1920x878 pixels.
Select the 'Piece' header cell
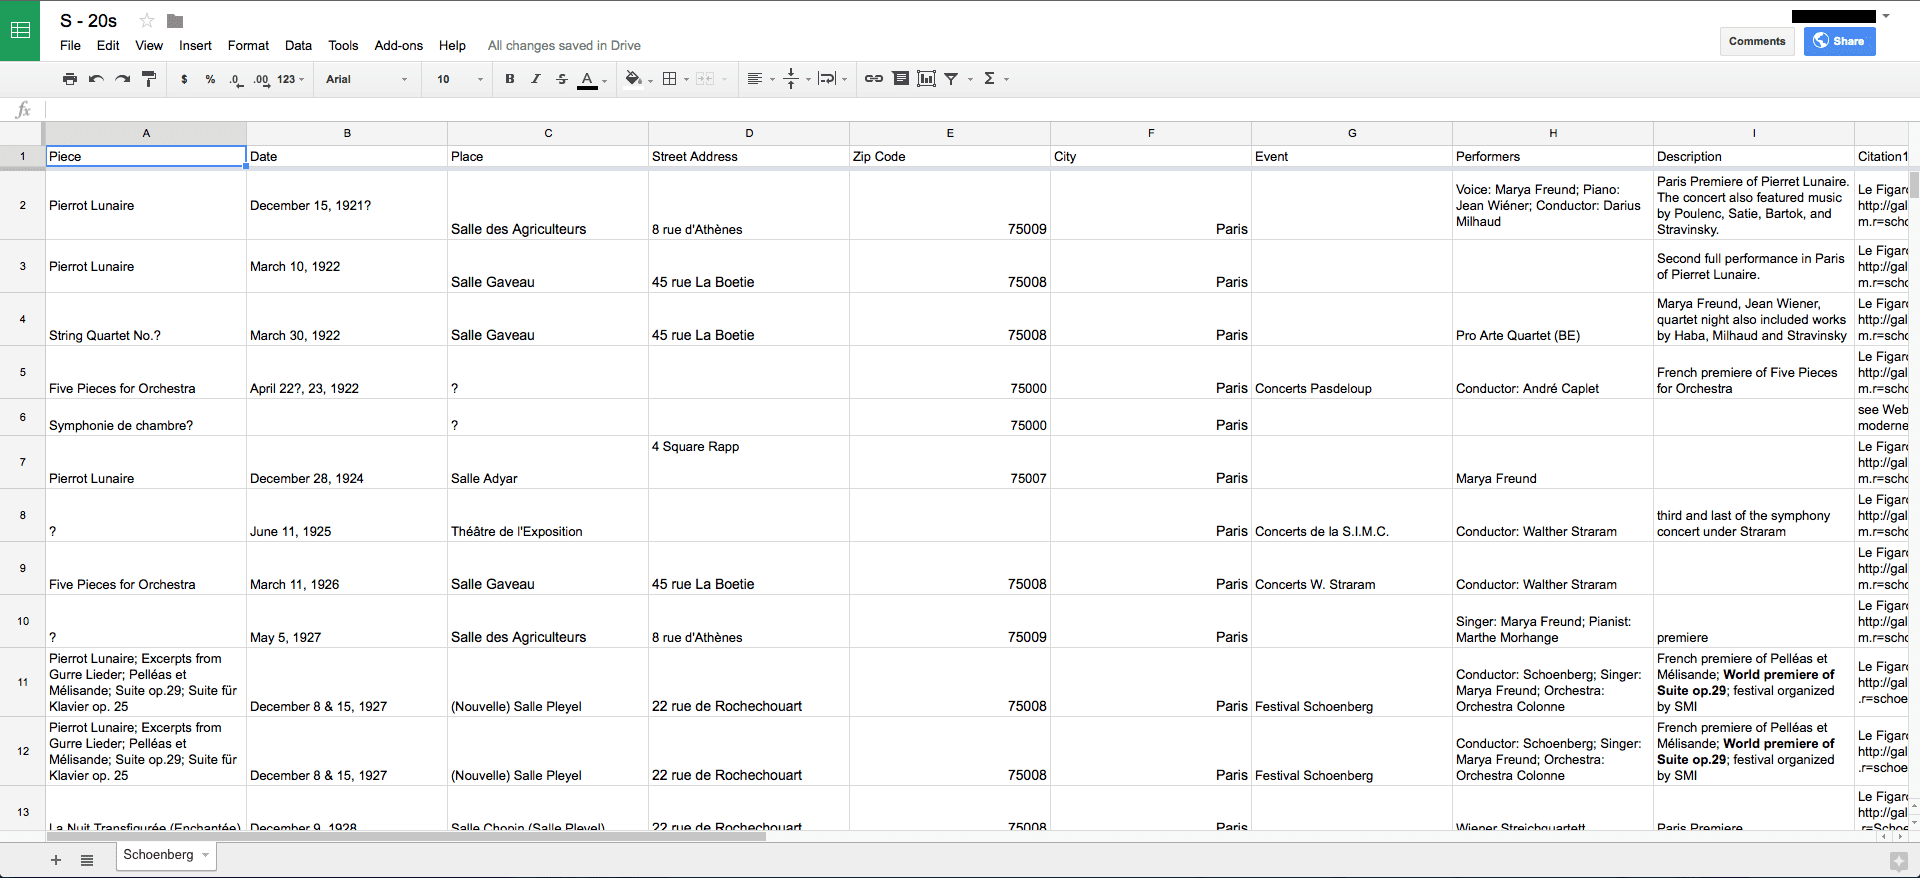[146, 156]
